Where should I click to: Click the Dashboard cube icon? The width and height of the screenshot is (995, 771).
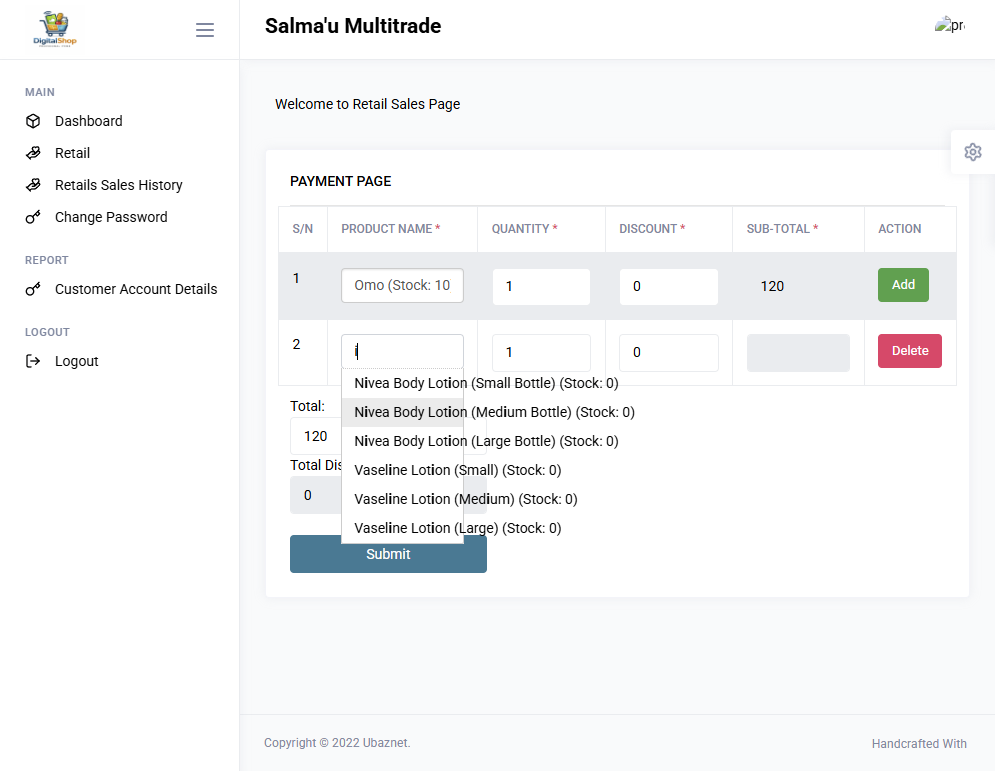tap(33, 121)
